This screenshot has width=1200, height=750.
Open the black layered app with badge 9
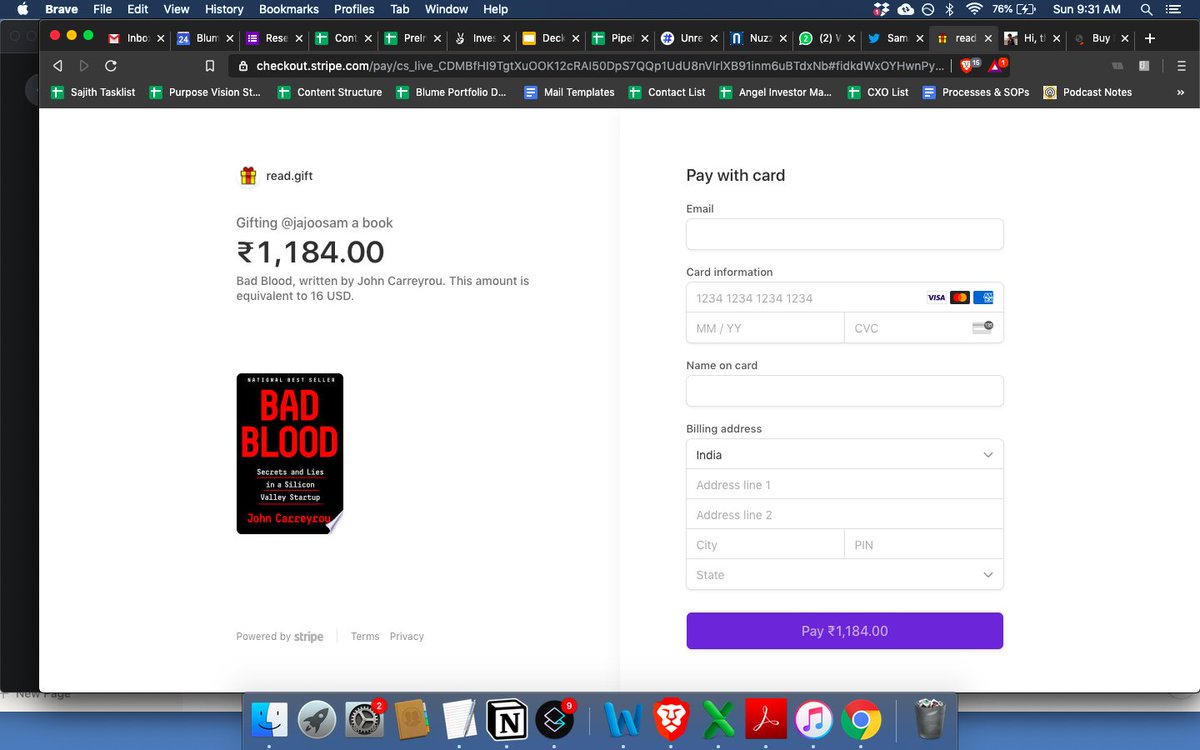coord(554,719)
